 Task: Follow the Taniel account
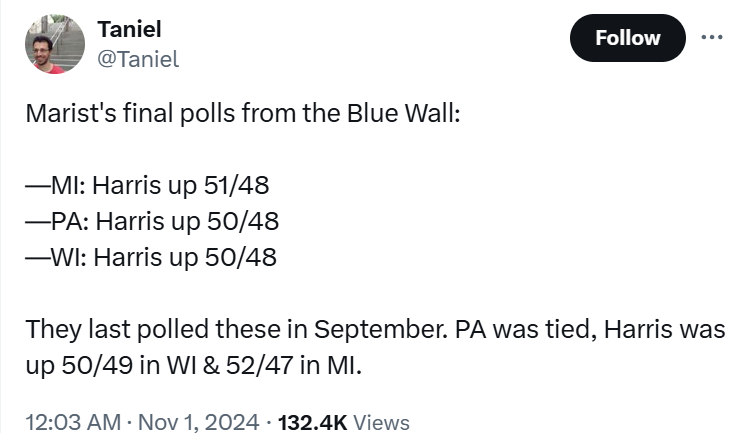pyautogui.click(x=628, y=38)
